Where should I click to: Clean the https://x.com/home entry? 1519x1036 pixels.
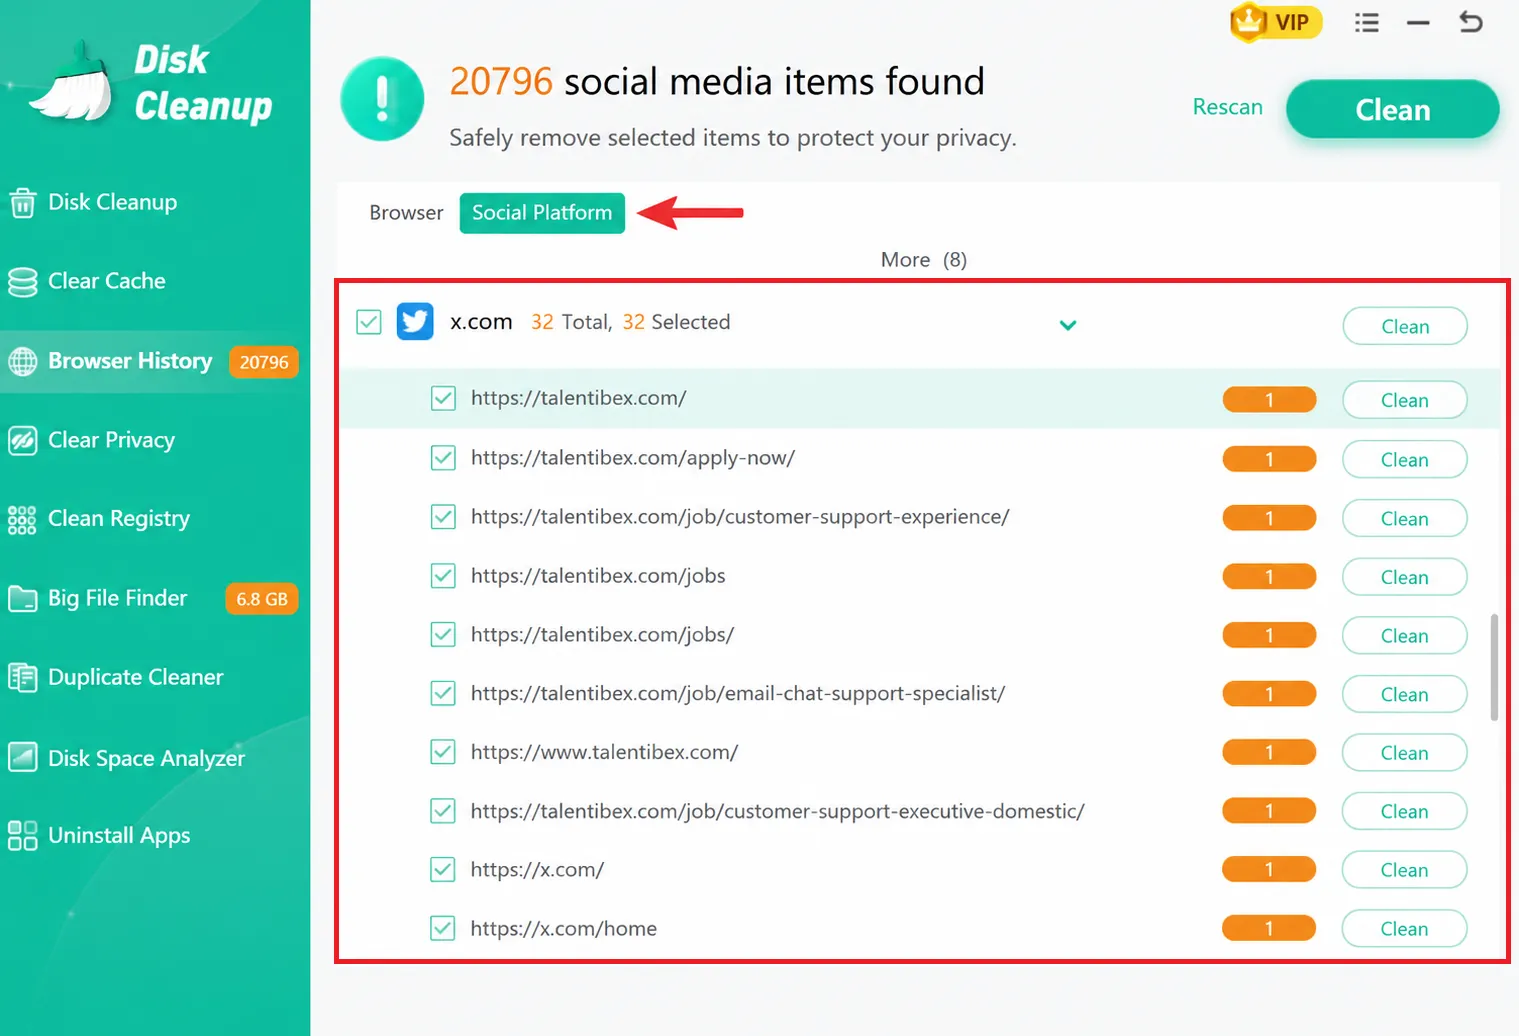pyautogui.click(x=1404, y=929)
